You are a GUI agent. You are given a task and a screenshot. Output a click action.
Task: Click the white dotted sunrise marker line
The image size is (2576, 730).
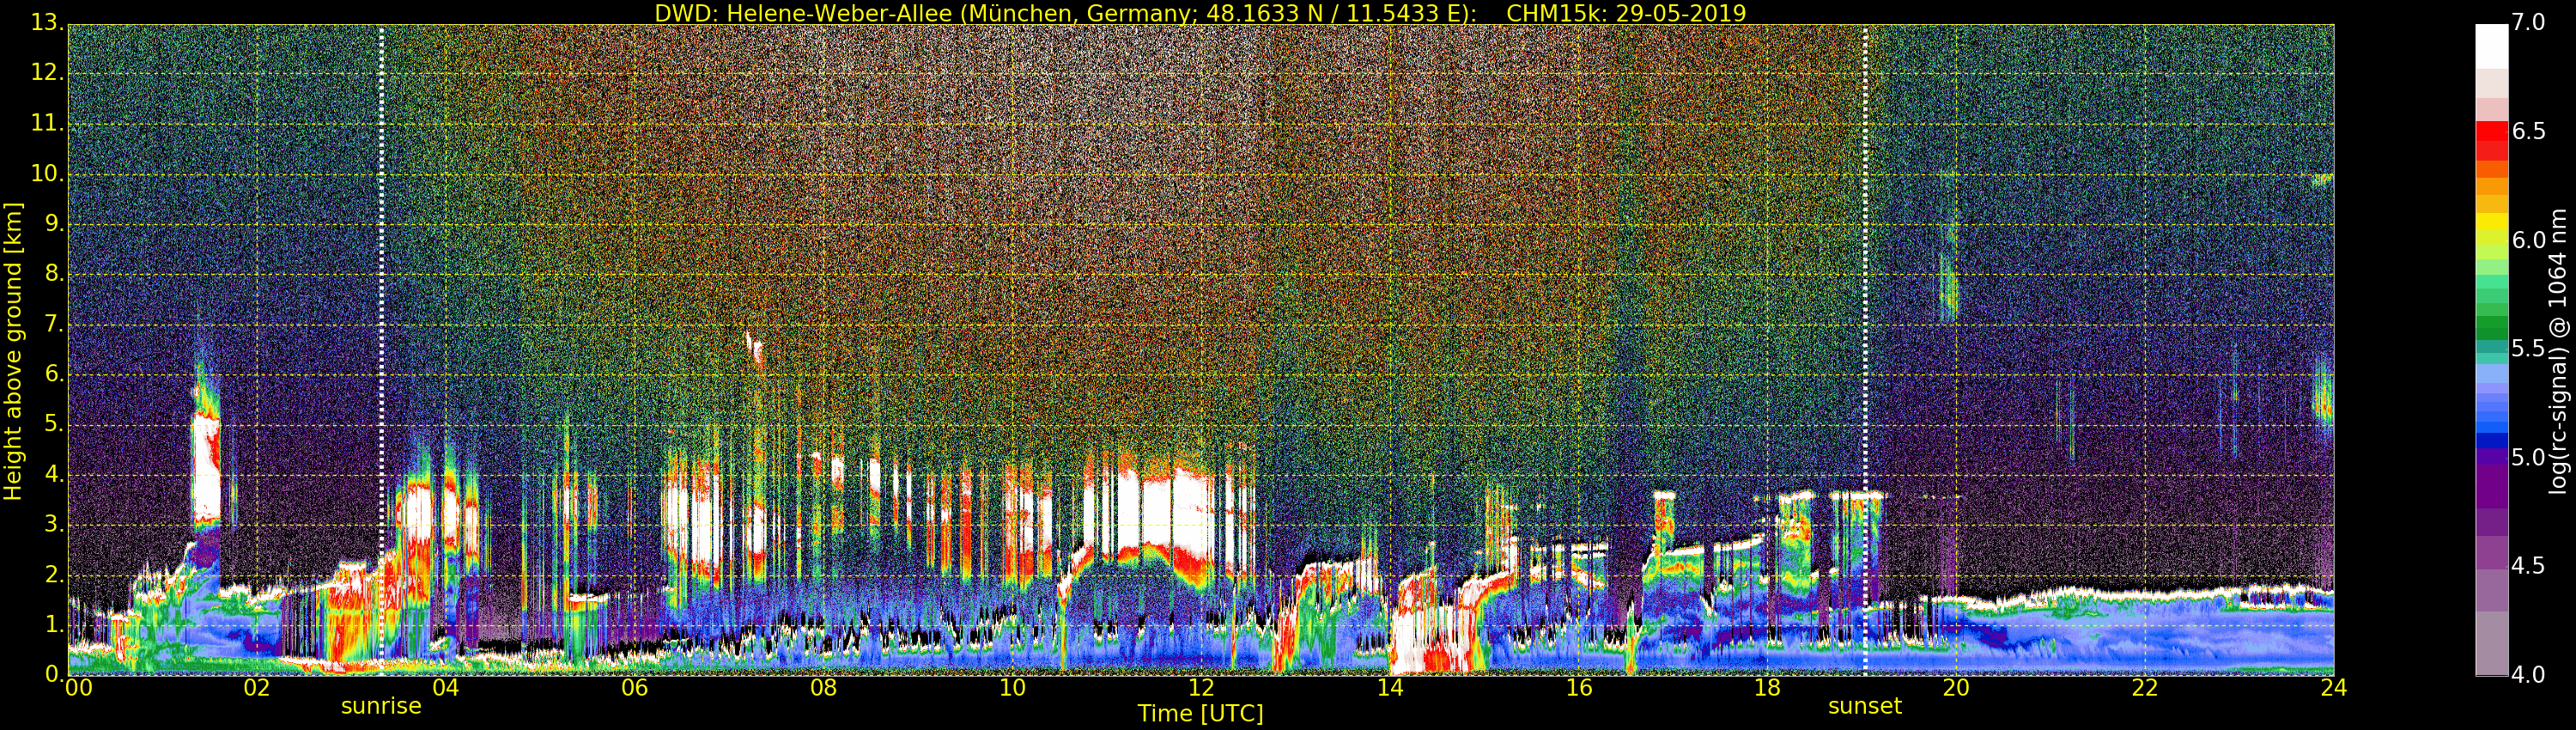(382, 350)
